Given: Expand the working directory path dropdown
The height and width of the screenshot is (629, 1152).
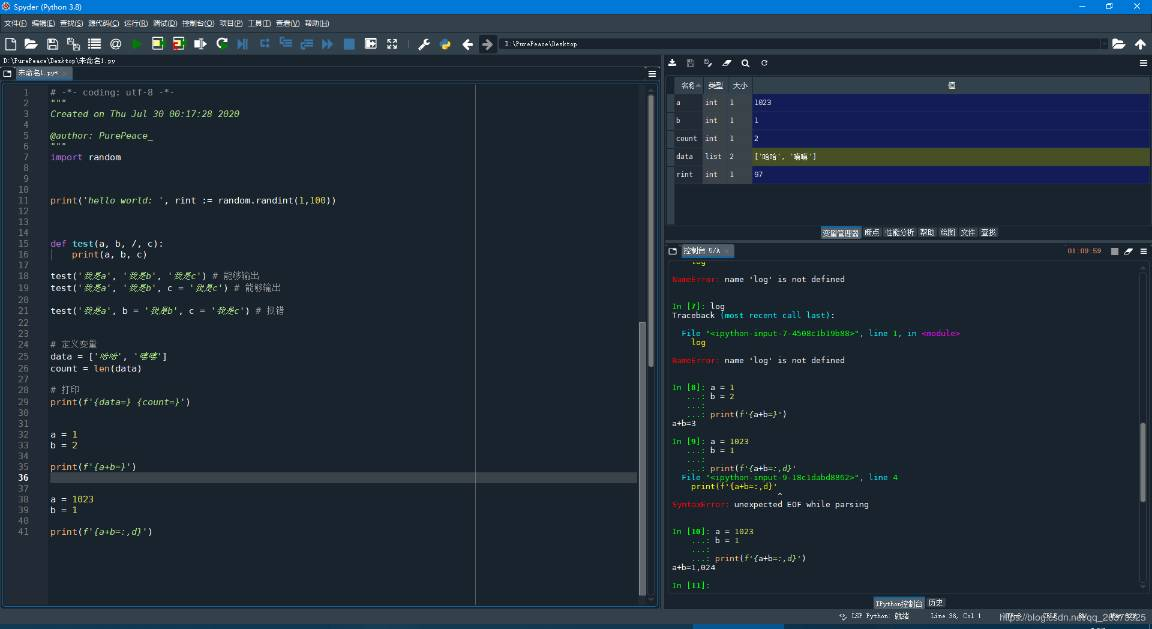Looking at the screenshot, I should [x=1104, y=44].
